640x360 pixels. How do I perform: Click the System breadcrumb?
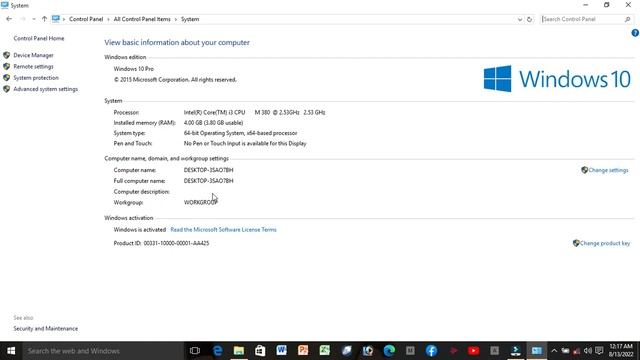pyautogui.click(x=190, y=19)
